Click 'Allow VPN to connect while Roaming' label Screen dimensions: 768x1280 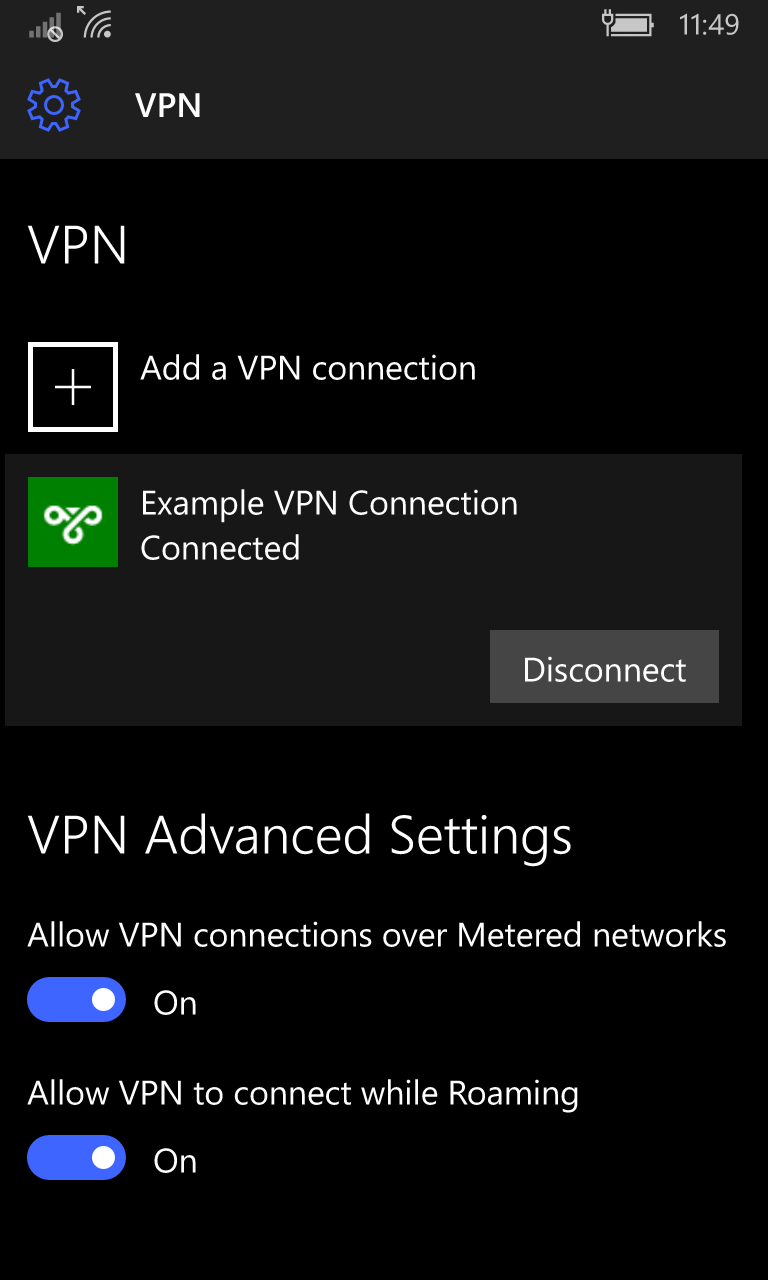click(303, 1093)
